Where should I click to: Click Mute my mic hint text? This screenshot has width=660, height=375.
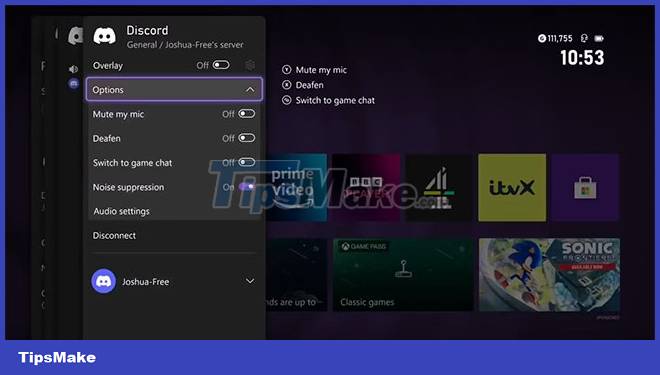(321, 70)
